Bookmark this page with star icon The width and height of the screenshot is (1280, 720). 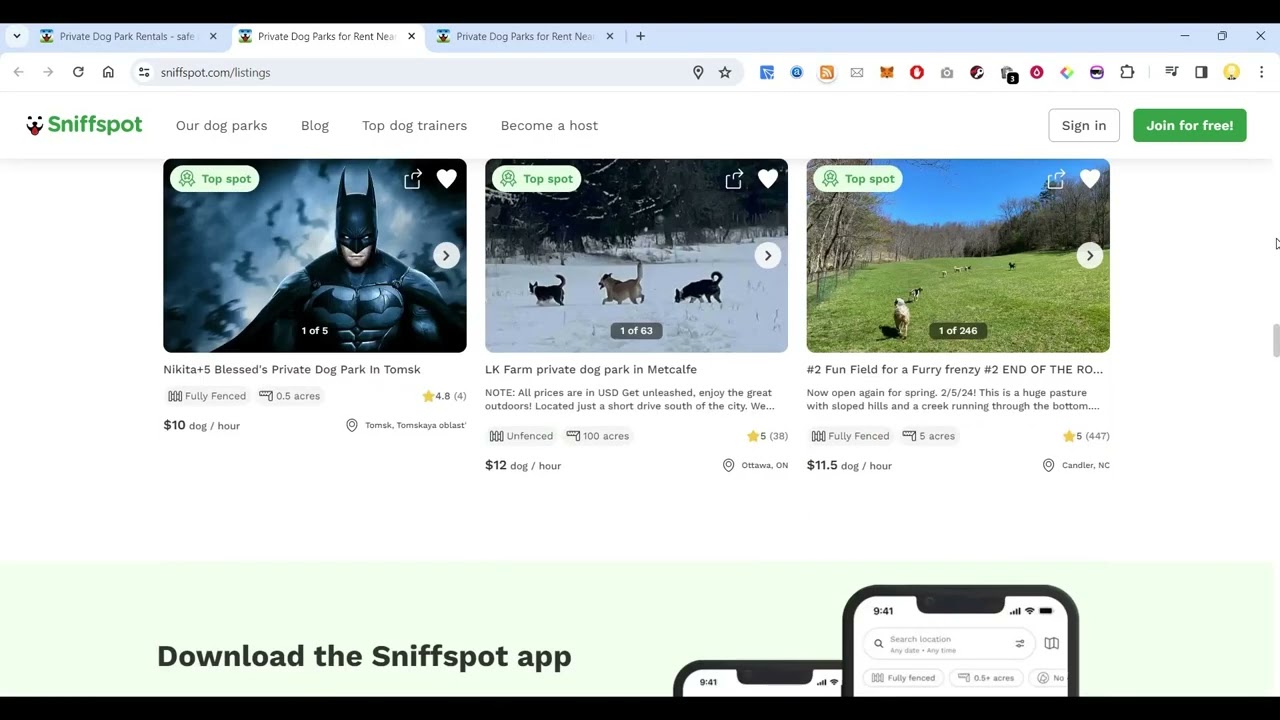pyautogui.click(x=725, y=72)
